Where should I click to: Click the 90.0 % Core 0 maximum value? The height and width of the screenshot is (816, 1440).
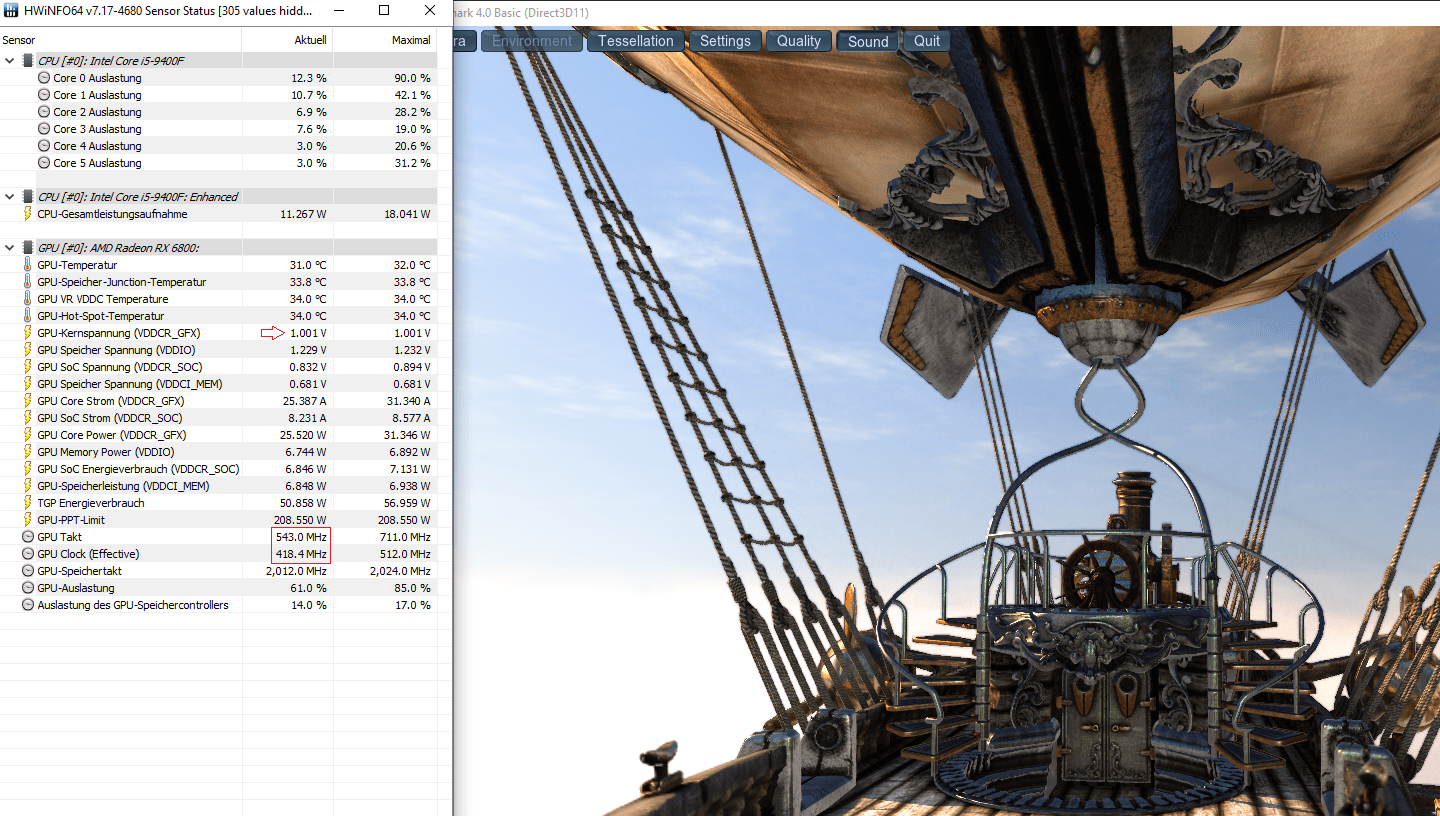[412, 78]
